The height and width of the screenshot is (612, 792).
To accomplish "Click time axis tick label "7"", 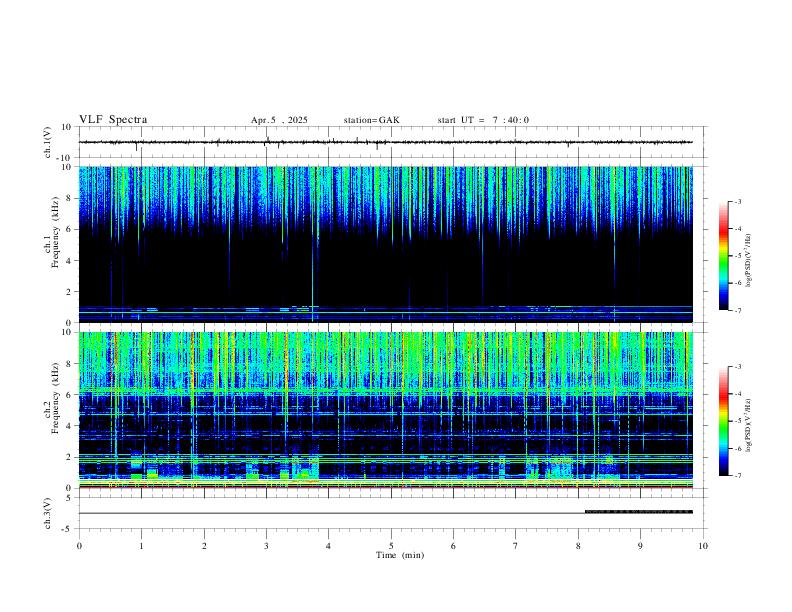I will pos(516,546).
